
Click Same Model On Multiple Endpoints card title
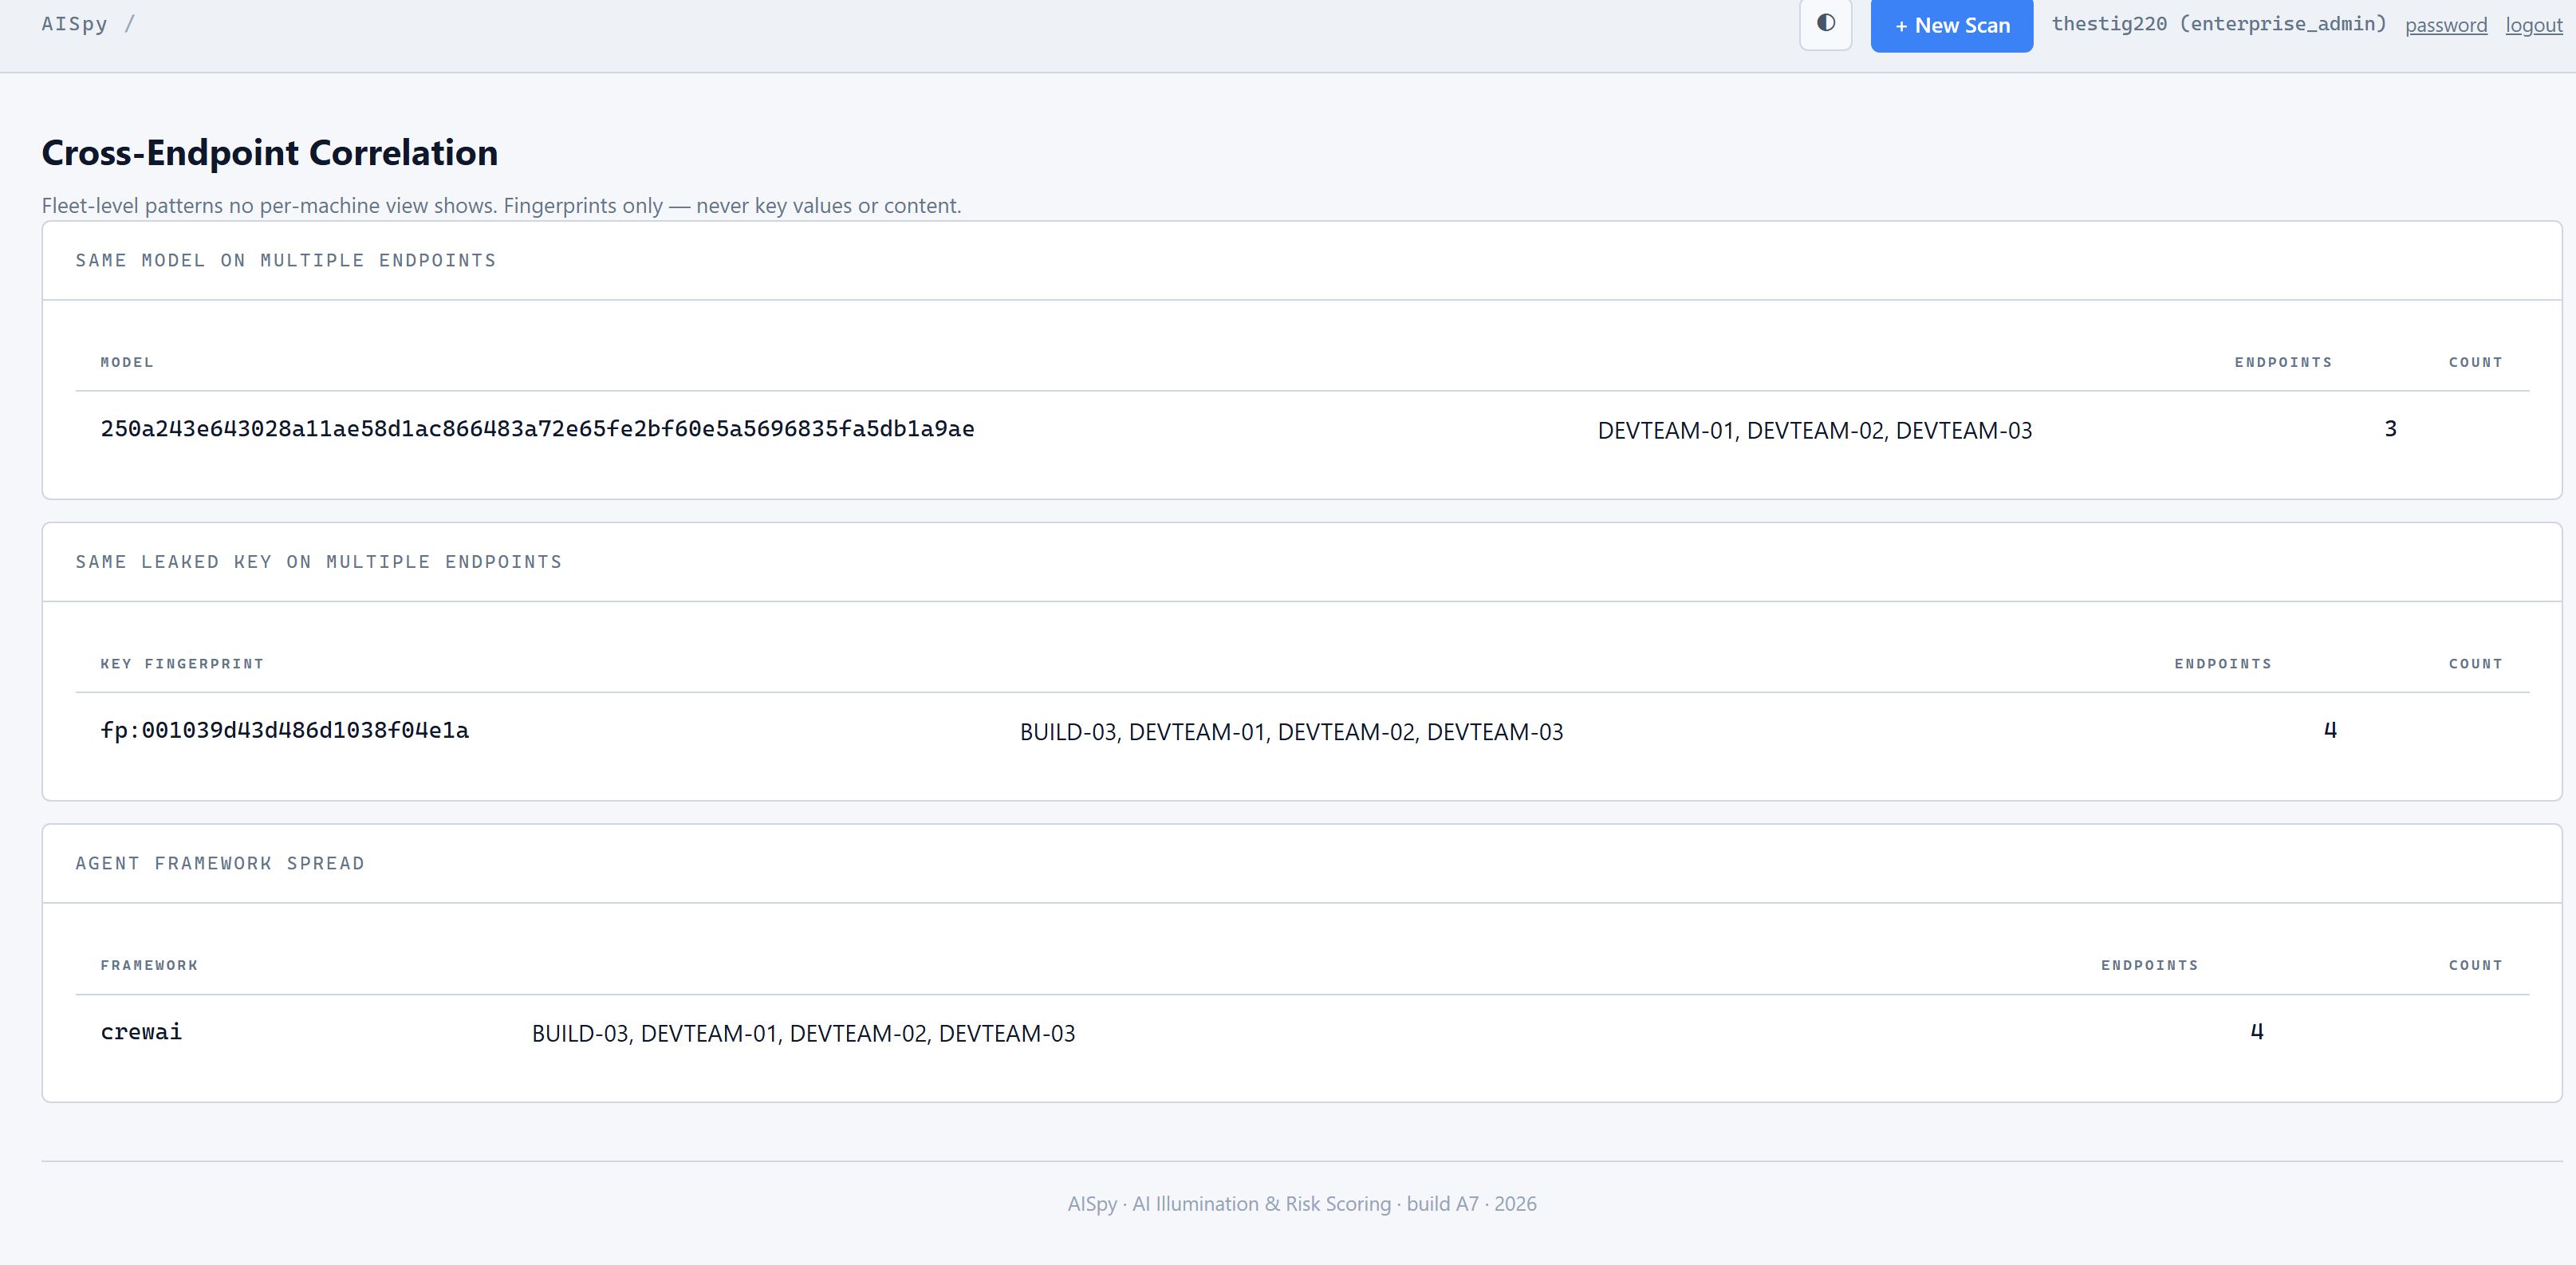click(x=286, y=261)
